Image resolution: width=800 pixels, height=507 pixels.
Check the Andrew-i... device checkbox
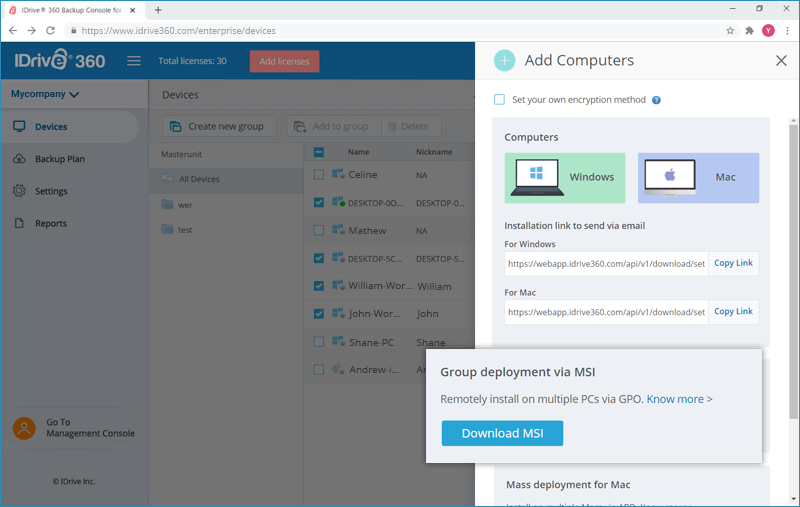(x=319, y=369)
